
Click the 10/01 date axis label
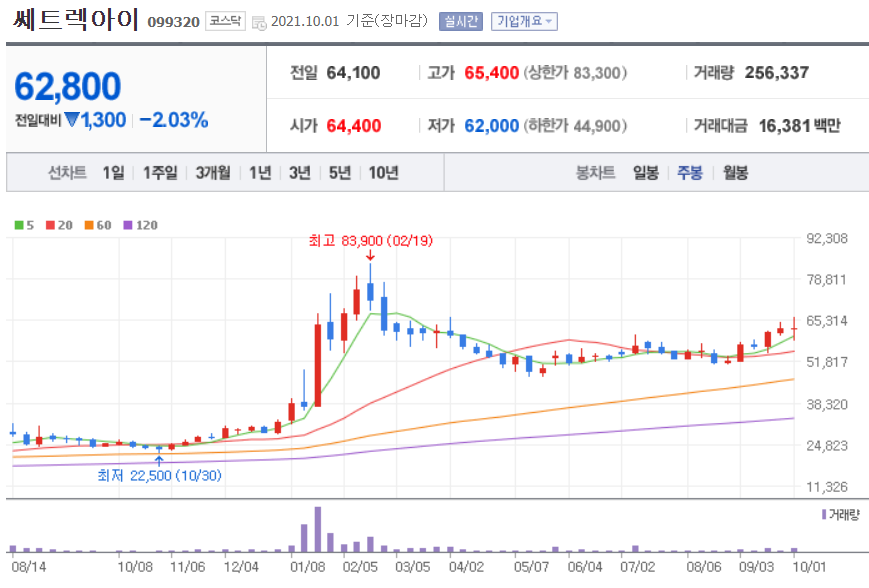[x=810, y=567]
